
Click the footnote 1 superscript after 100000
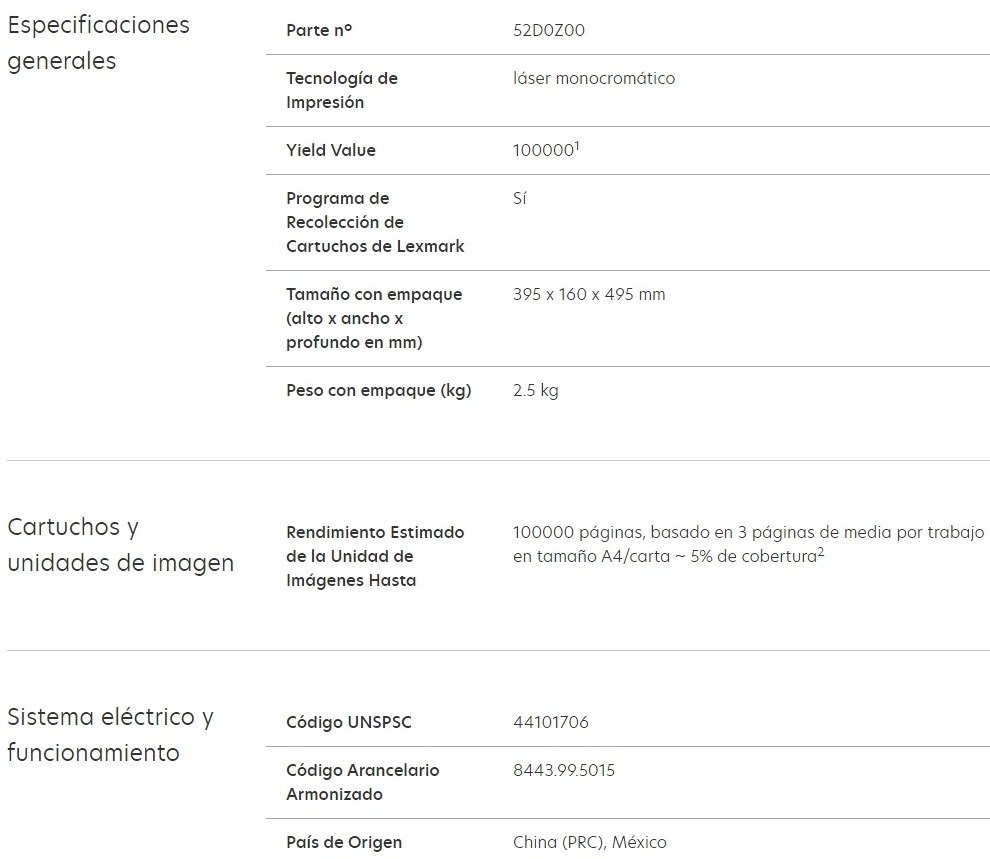tap(577, 146)
